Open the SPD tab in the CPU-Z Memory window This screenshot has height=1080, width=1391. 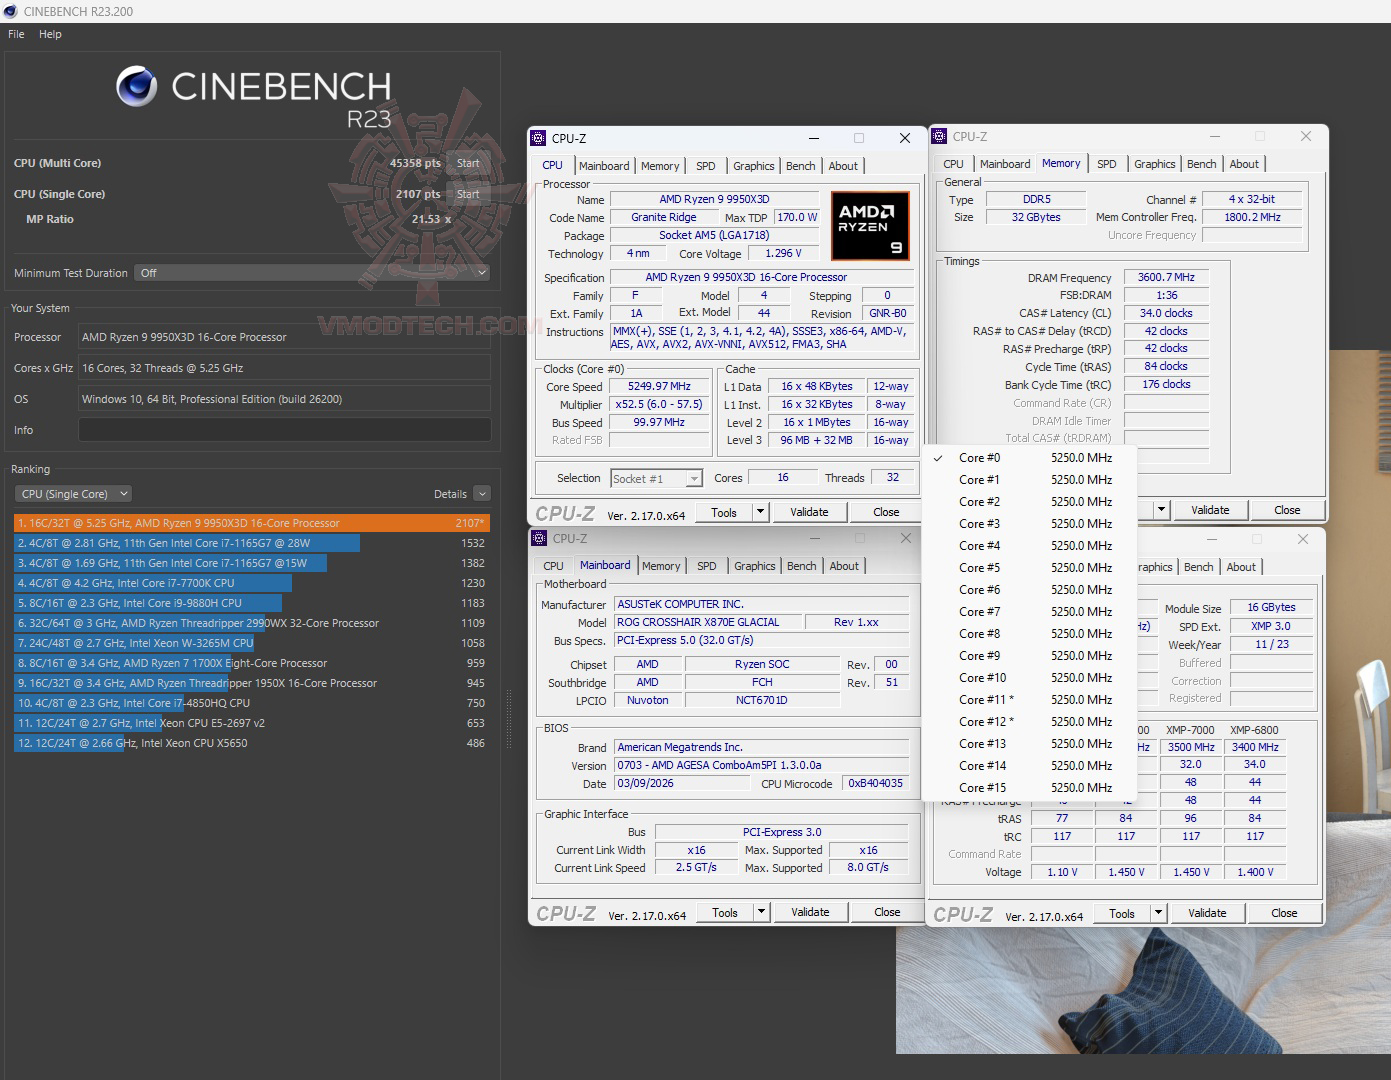point(1107,164)
